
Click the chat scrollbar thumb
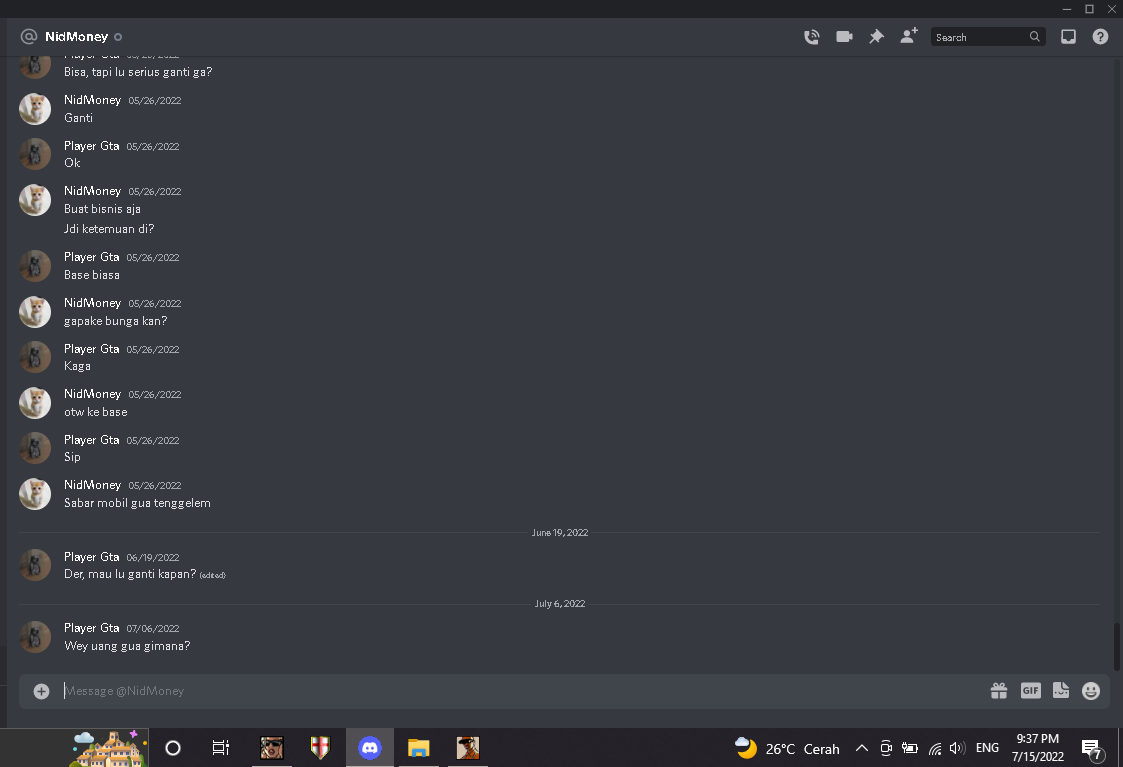(1116, 647)
